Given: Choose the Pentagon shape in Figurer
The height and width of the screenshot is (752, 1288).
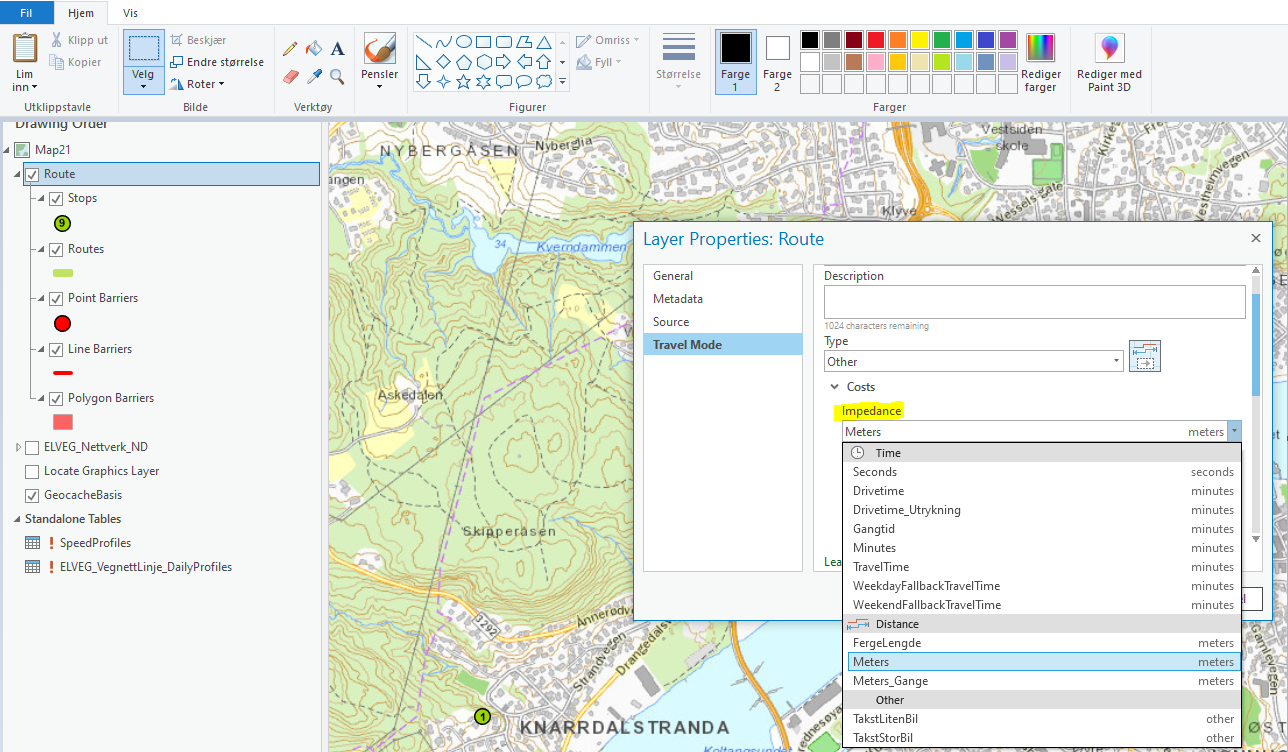Looking at the screenshot, I should pyautogui.click(x=464, y=62).
